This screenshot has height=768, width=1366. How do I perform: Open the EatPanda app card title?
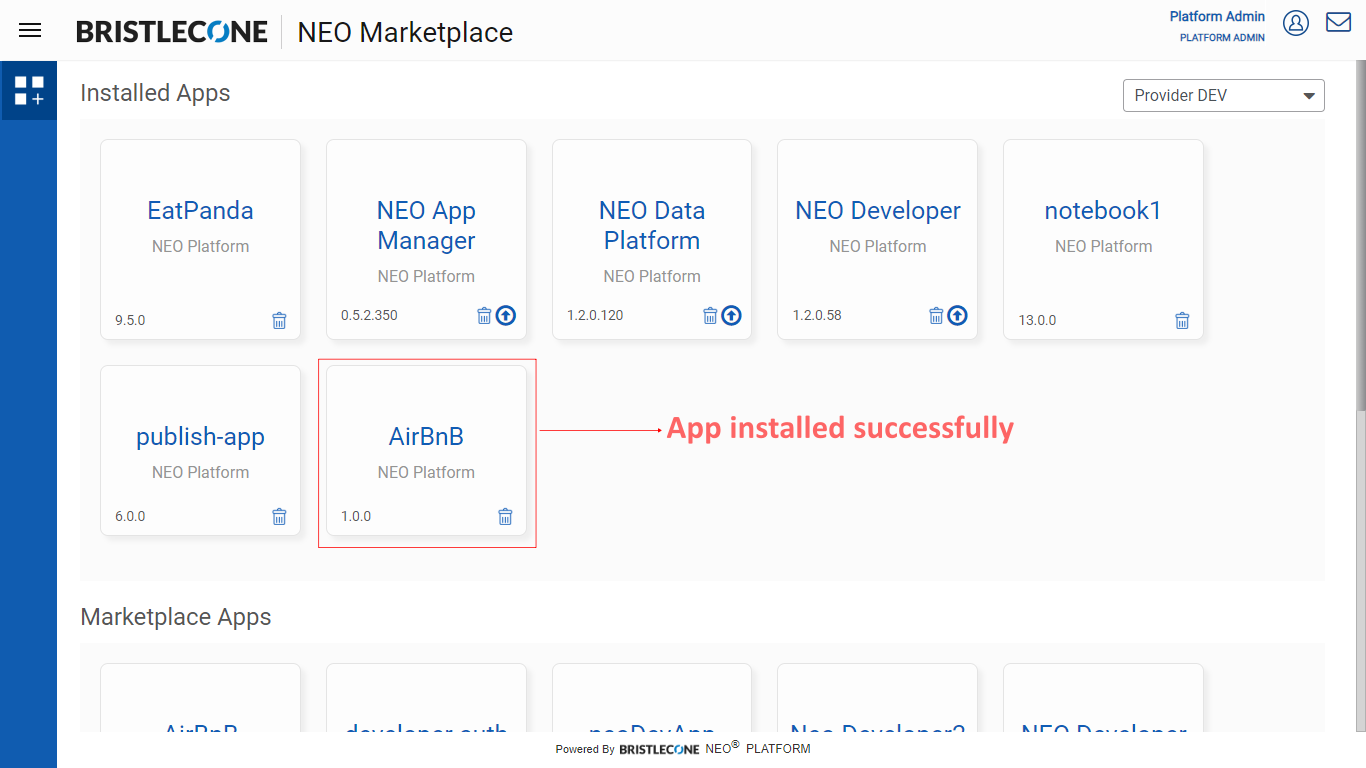200,210
